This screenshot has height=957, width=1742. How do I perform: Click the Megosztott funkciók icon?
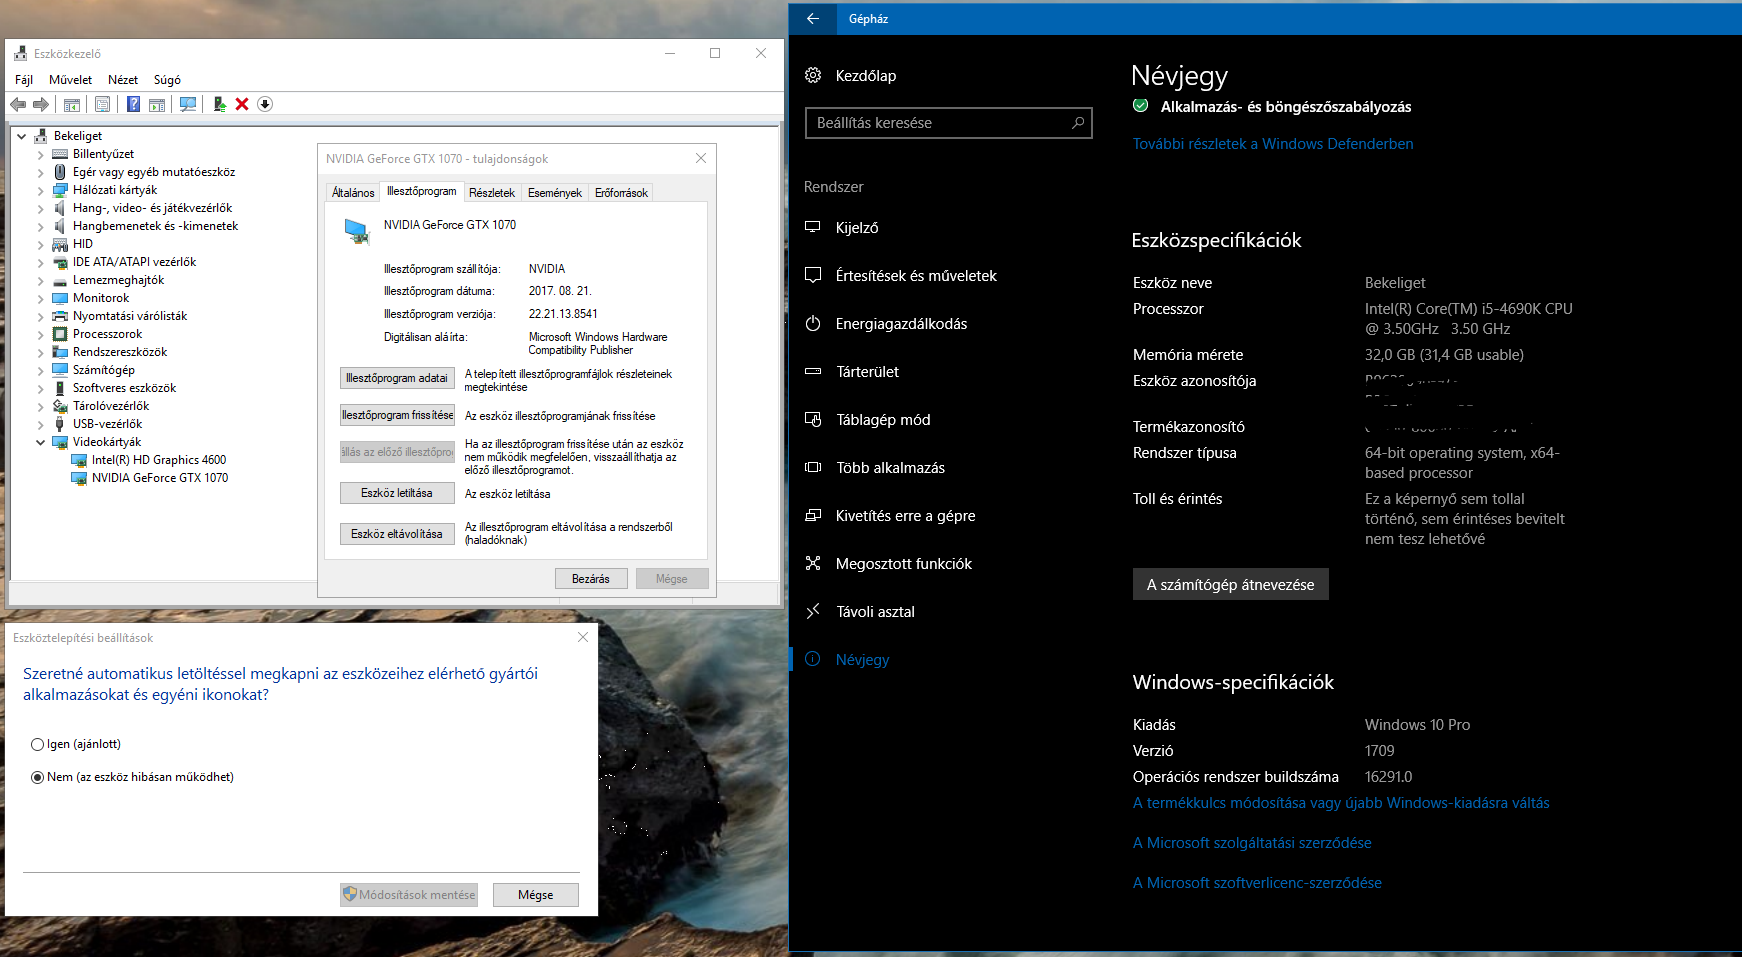point(813,563)
